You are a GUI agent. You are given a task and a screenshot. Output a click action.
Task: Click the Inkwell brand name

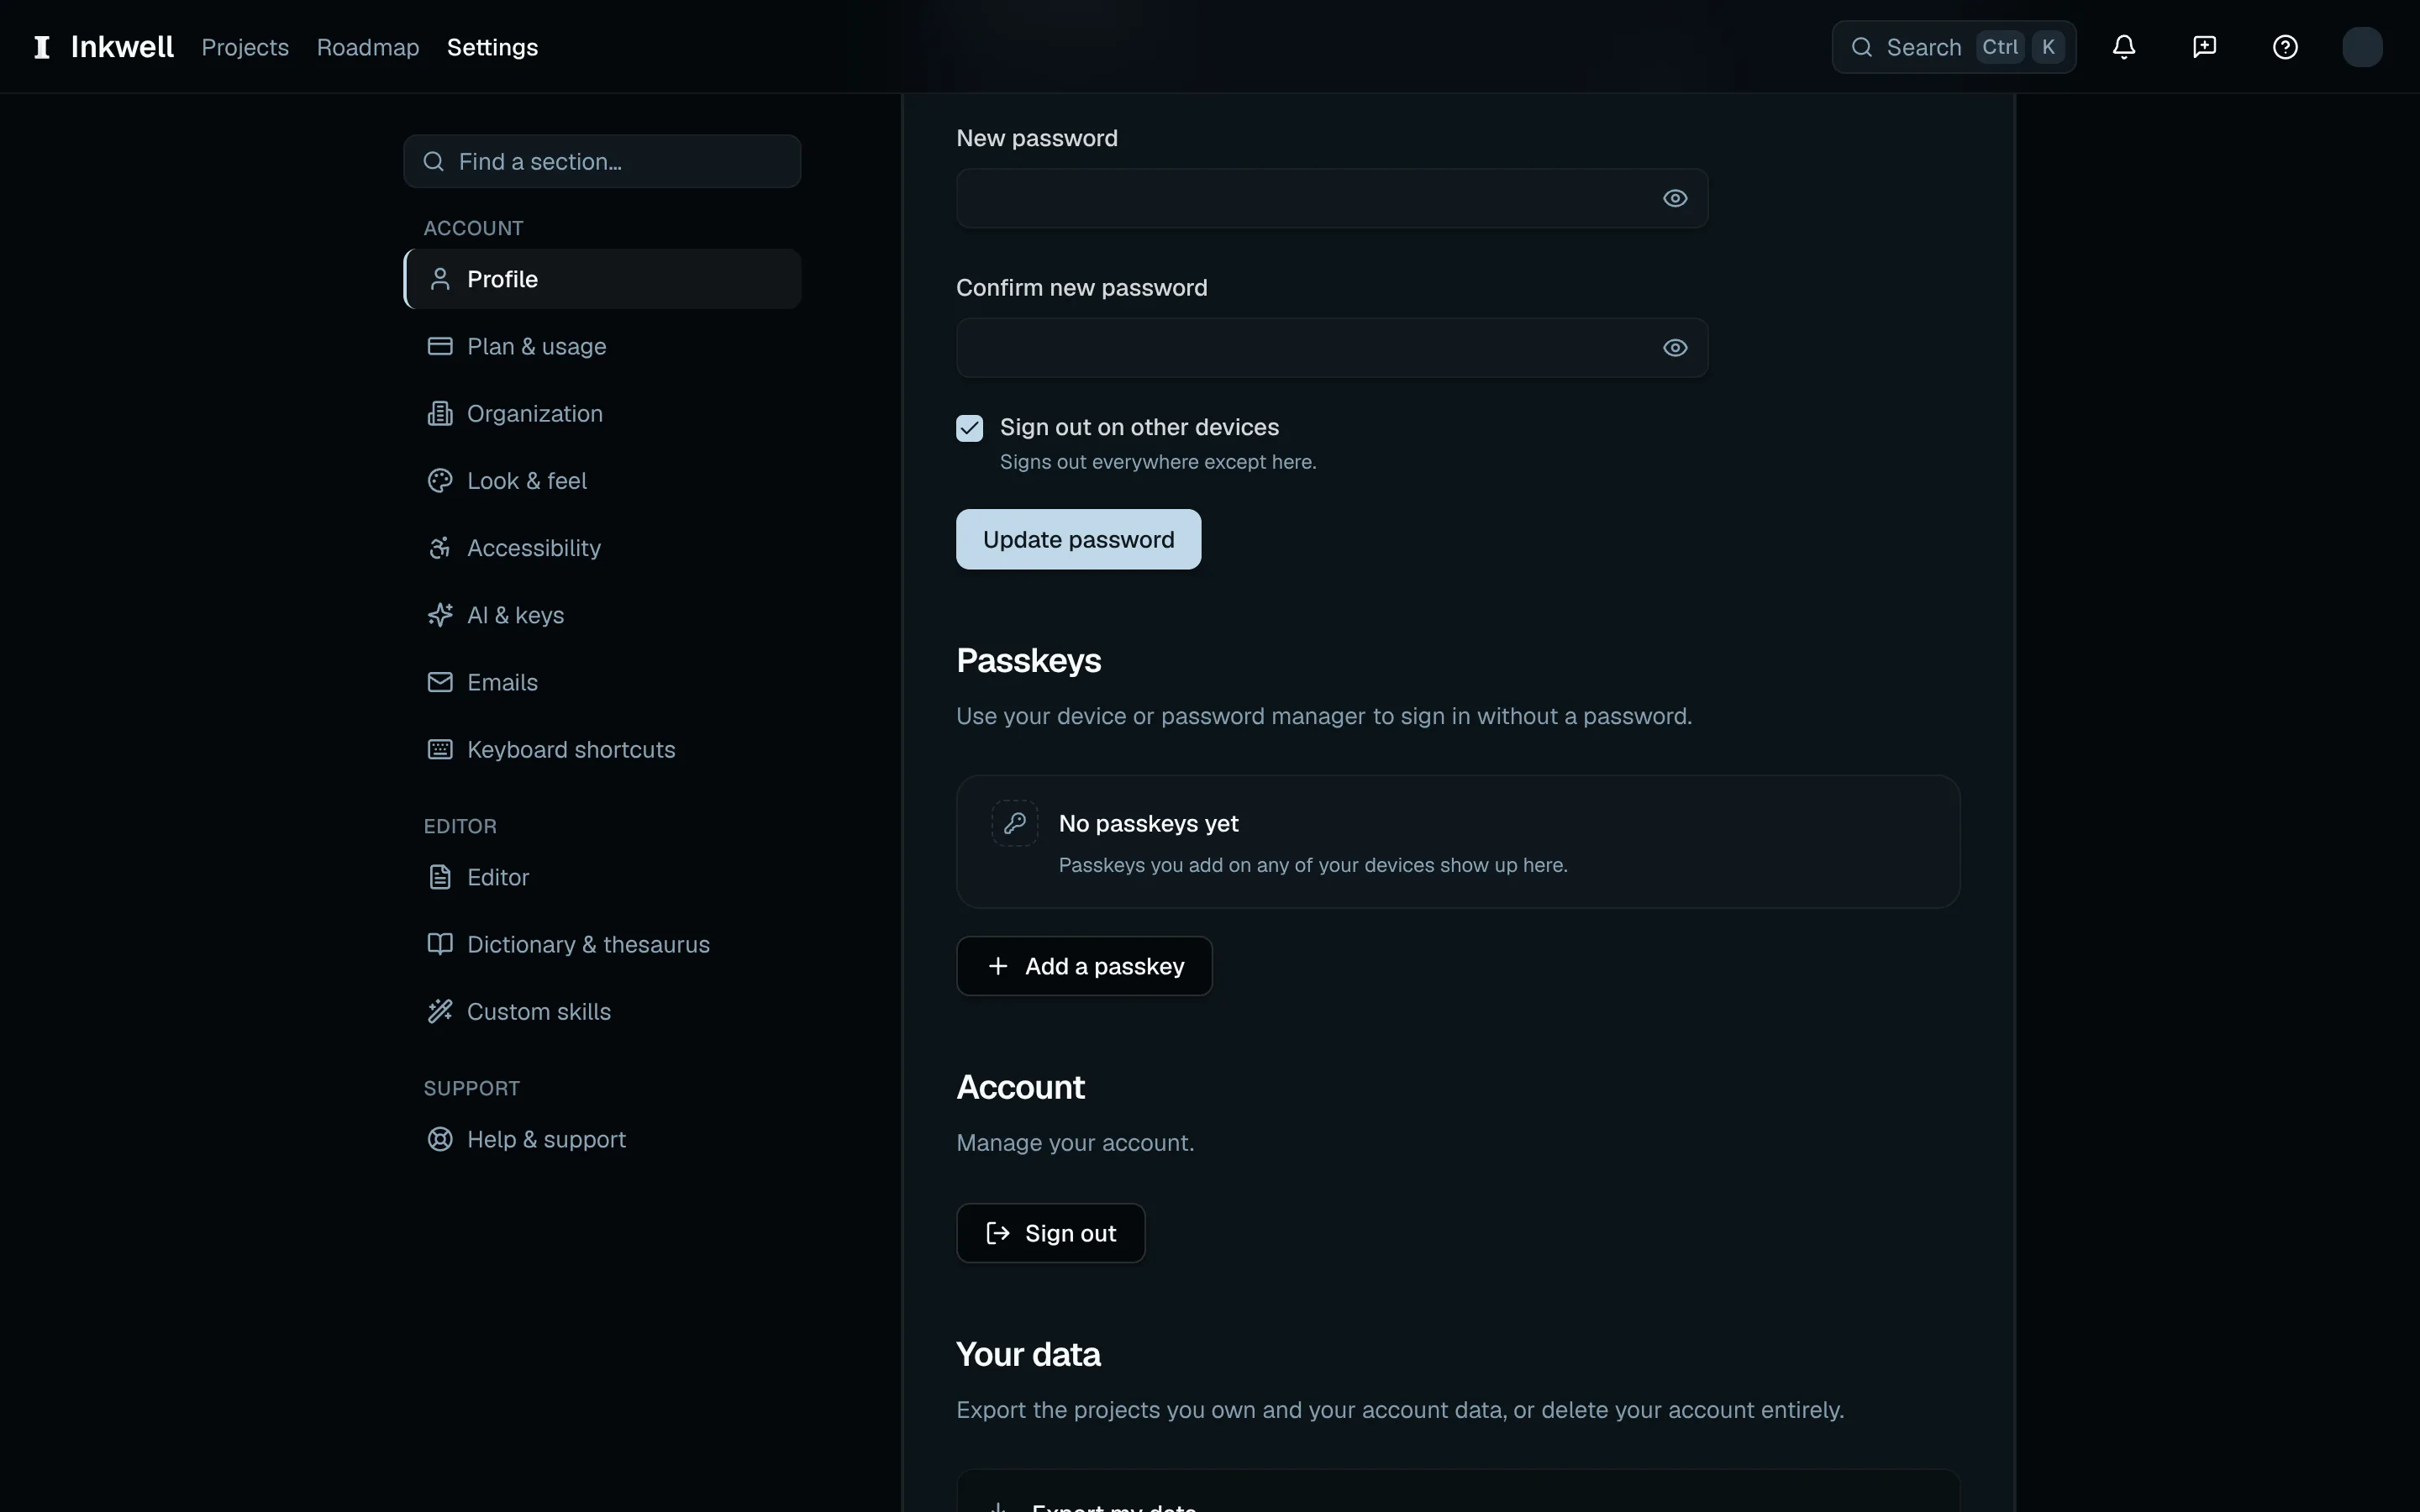coord(122,47)
